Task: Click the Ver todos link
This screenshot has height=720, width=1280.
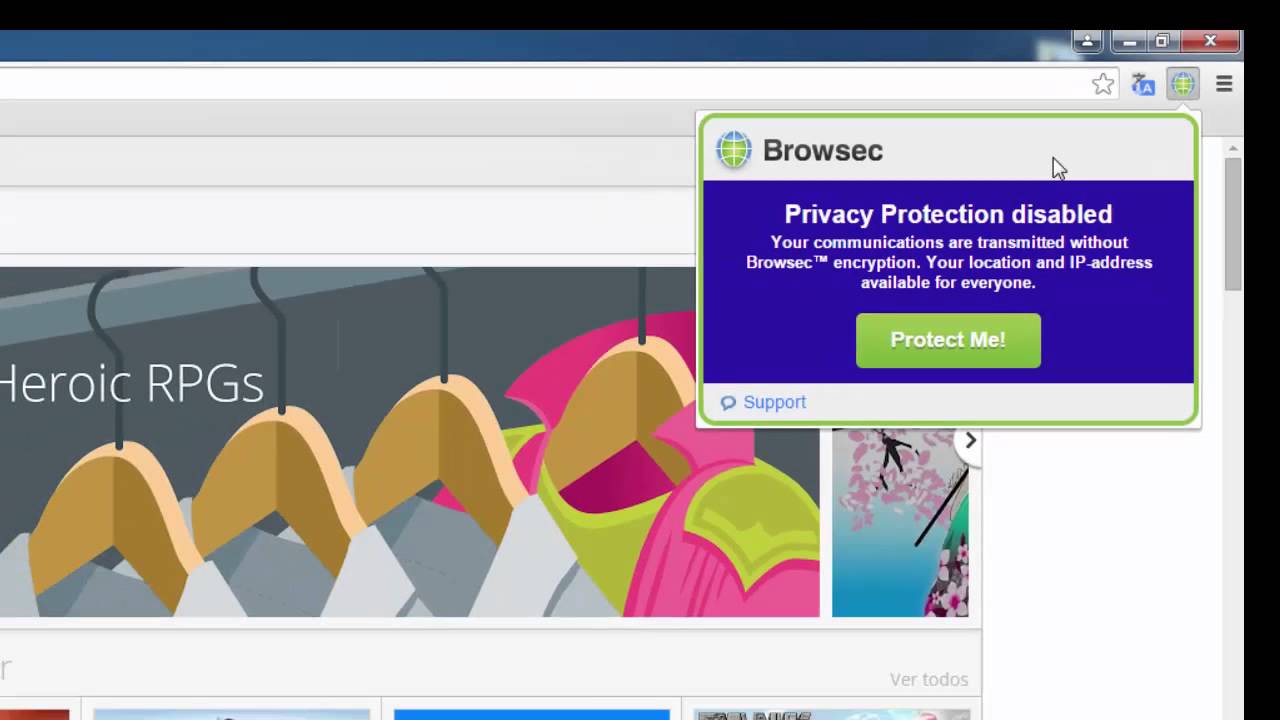Action: coord(929,680)
